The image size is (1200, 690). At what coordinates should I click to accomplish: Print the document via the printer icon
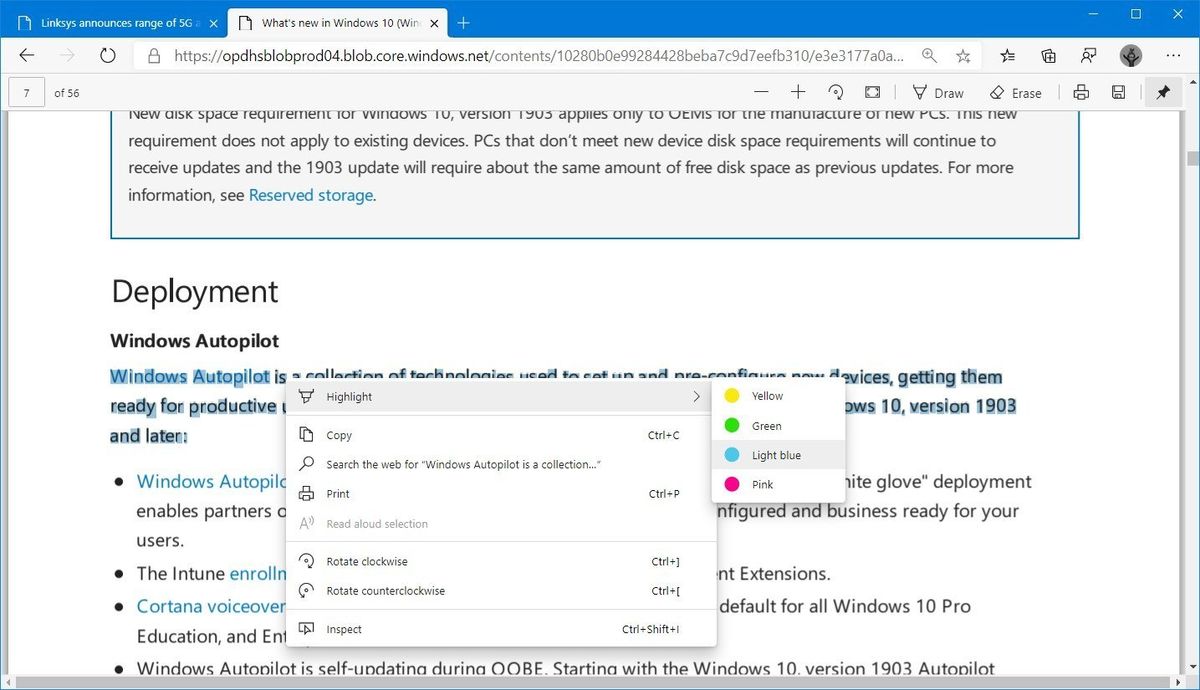pyautogui.click(x=1080, y=91)
